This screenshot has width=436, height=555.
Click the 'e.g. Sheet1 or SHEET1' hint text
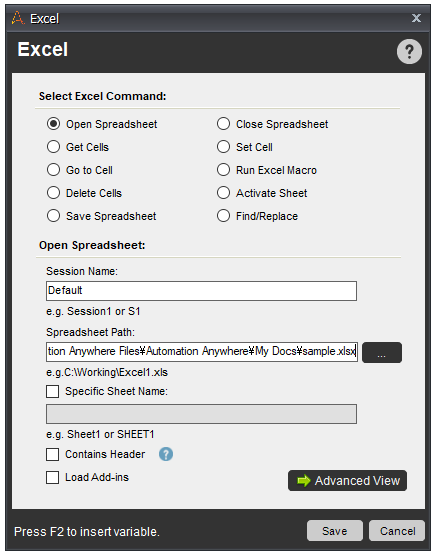101,434
